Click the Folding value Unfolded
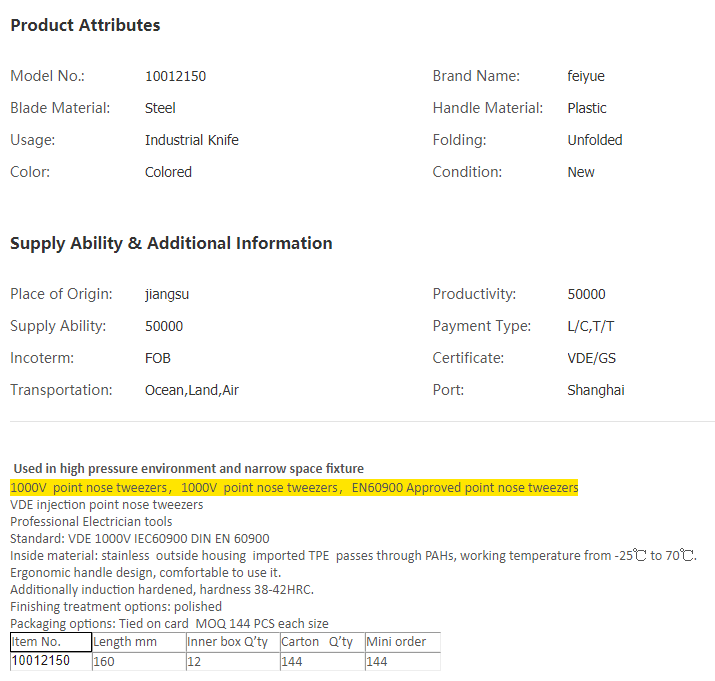The height and width of the screenshot is (681, 715). point(595,140)
